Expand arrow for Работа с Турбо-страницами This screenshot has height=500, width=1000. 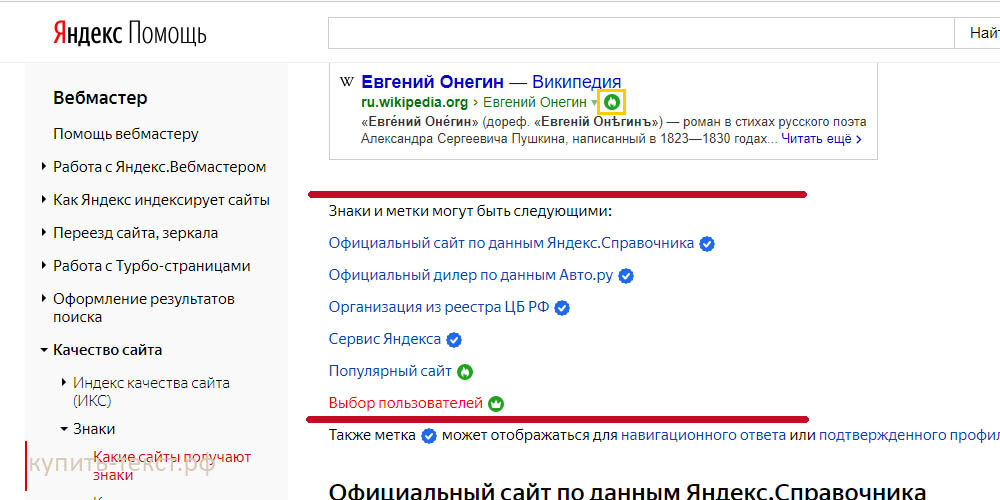[x=43, y=266]
